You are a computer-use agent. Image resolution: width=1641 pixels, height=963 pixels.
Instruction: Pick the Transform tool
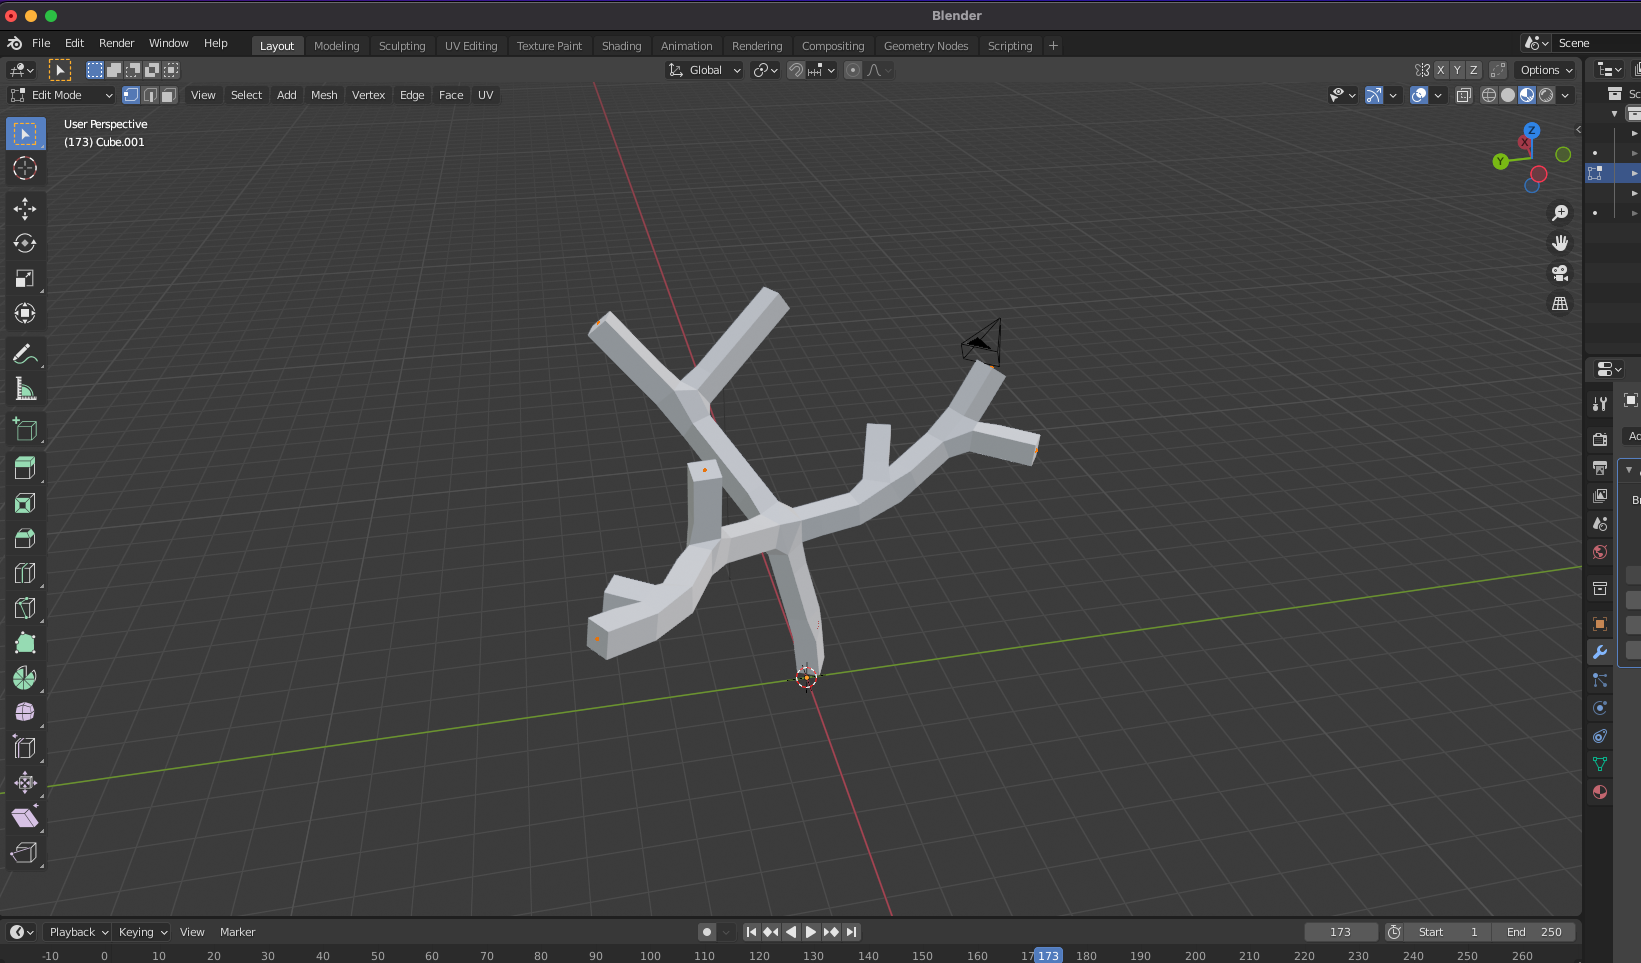pyautogui.click(x=25, y=313)
